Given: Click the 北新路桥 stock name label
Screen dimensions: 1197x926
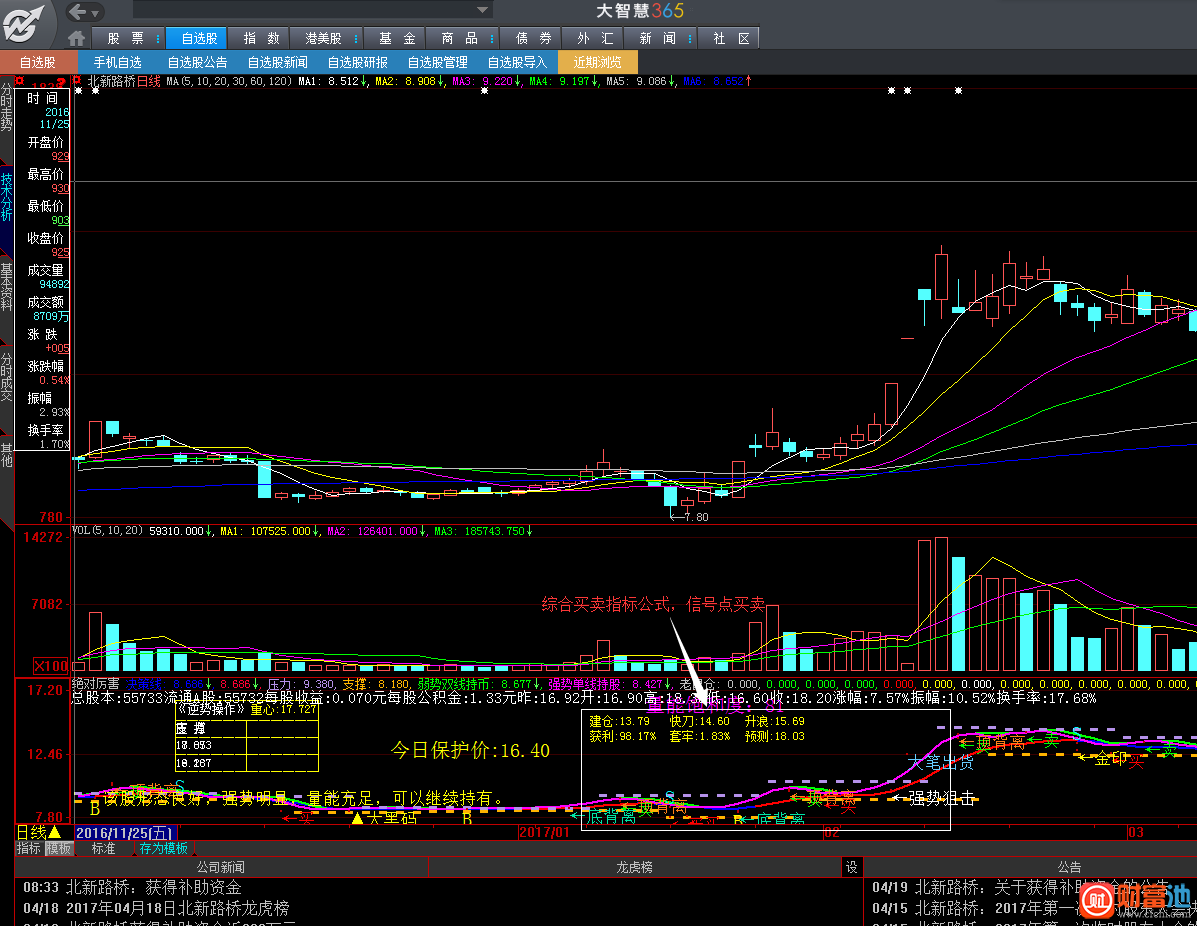Looking at the screenshot, I should tap(111, 81).
